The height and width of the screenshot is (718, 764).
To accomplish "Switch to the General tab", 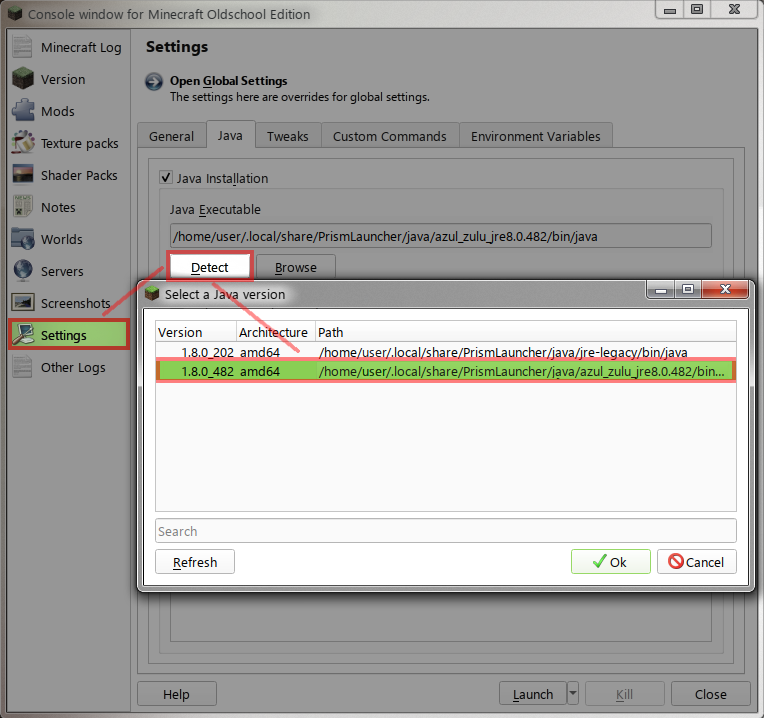I will [x=171, y=136].
